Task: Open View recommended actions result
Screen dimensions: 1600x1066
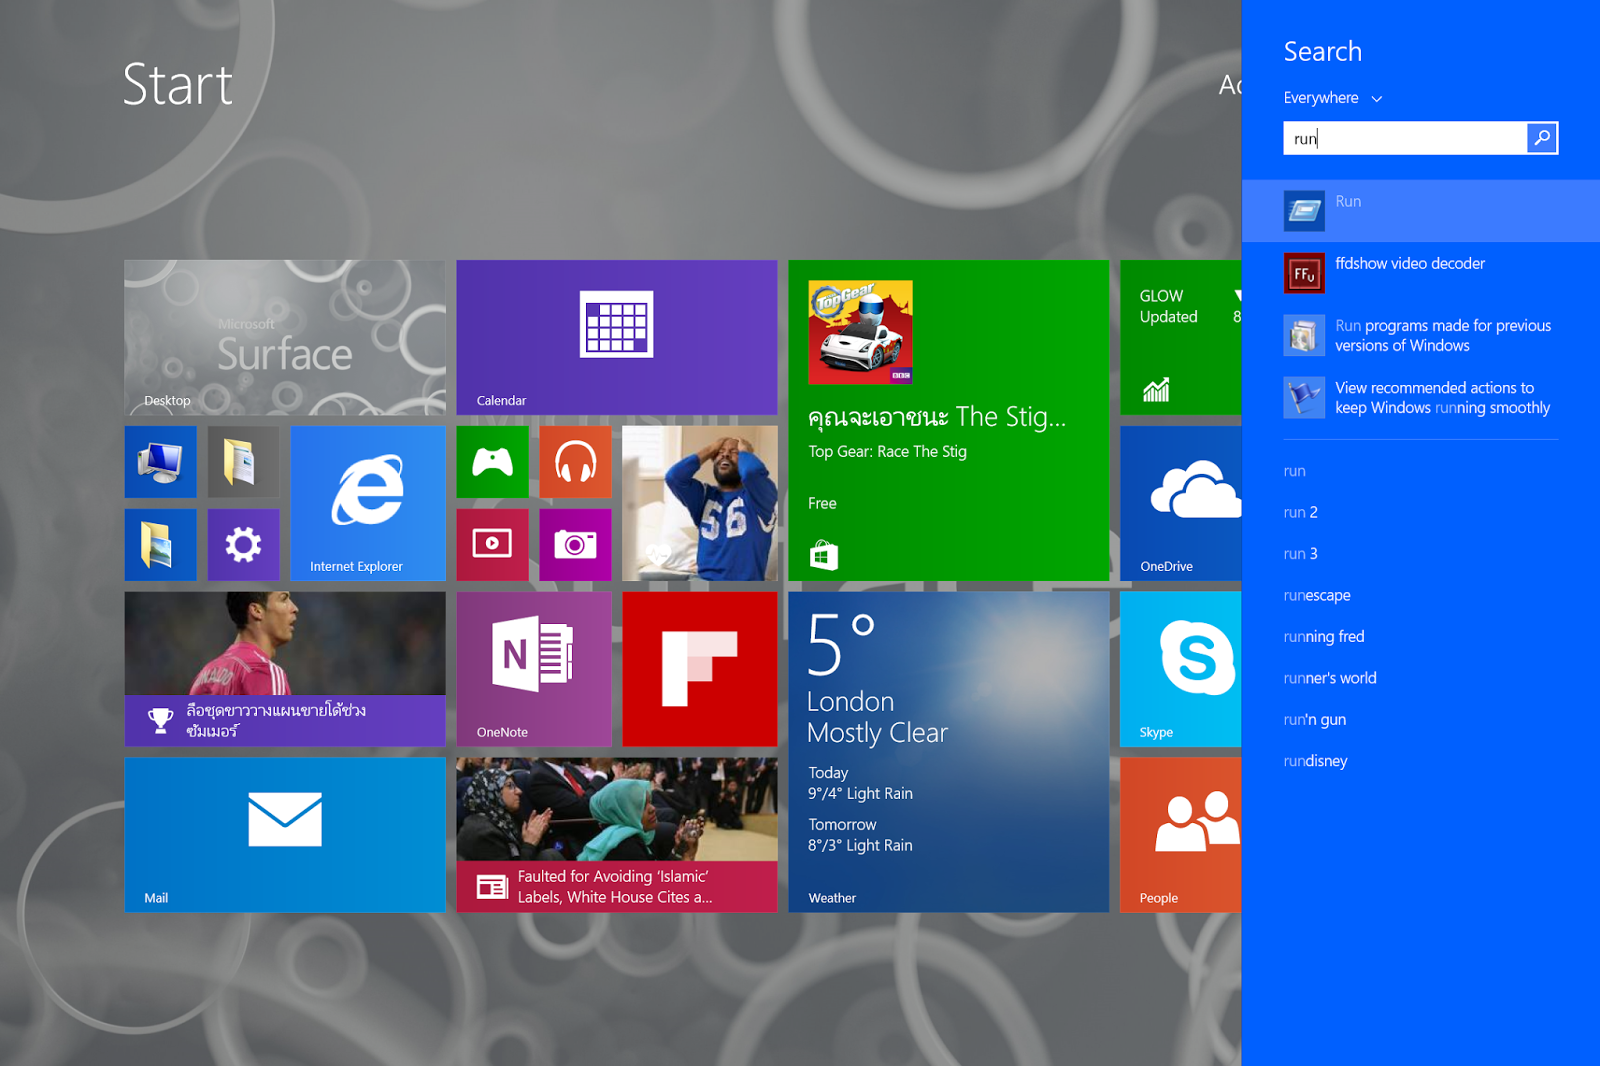Action: pos(1421,397)
